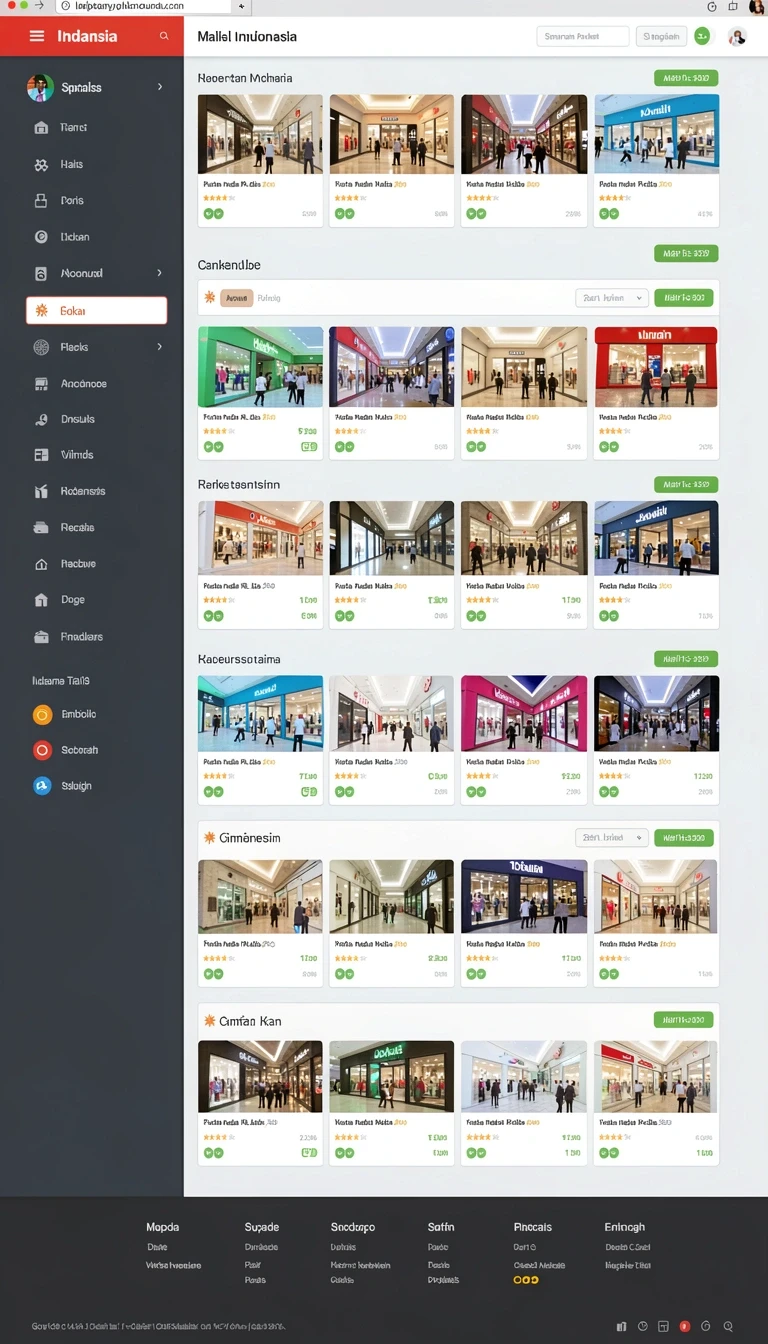The image size is (768, 1344).
Task: Click the Satfin footer heading
Action: [441, 1227]
